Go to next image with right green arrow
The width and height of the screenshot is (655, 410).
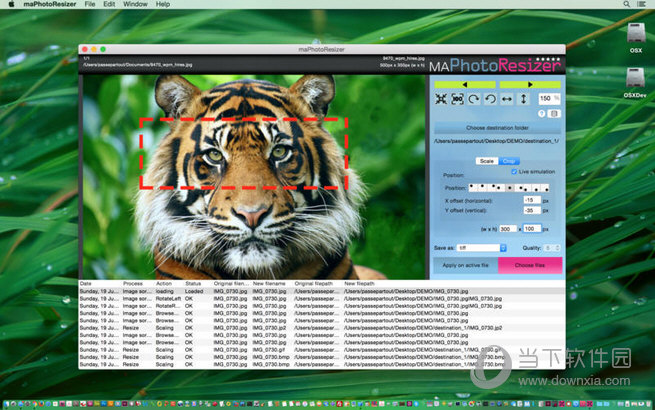(x=529, y=86)
